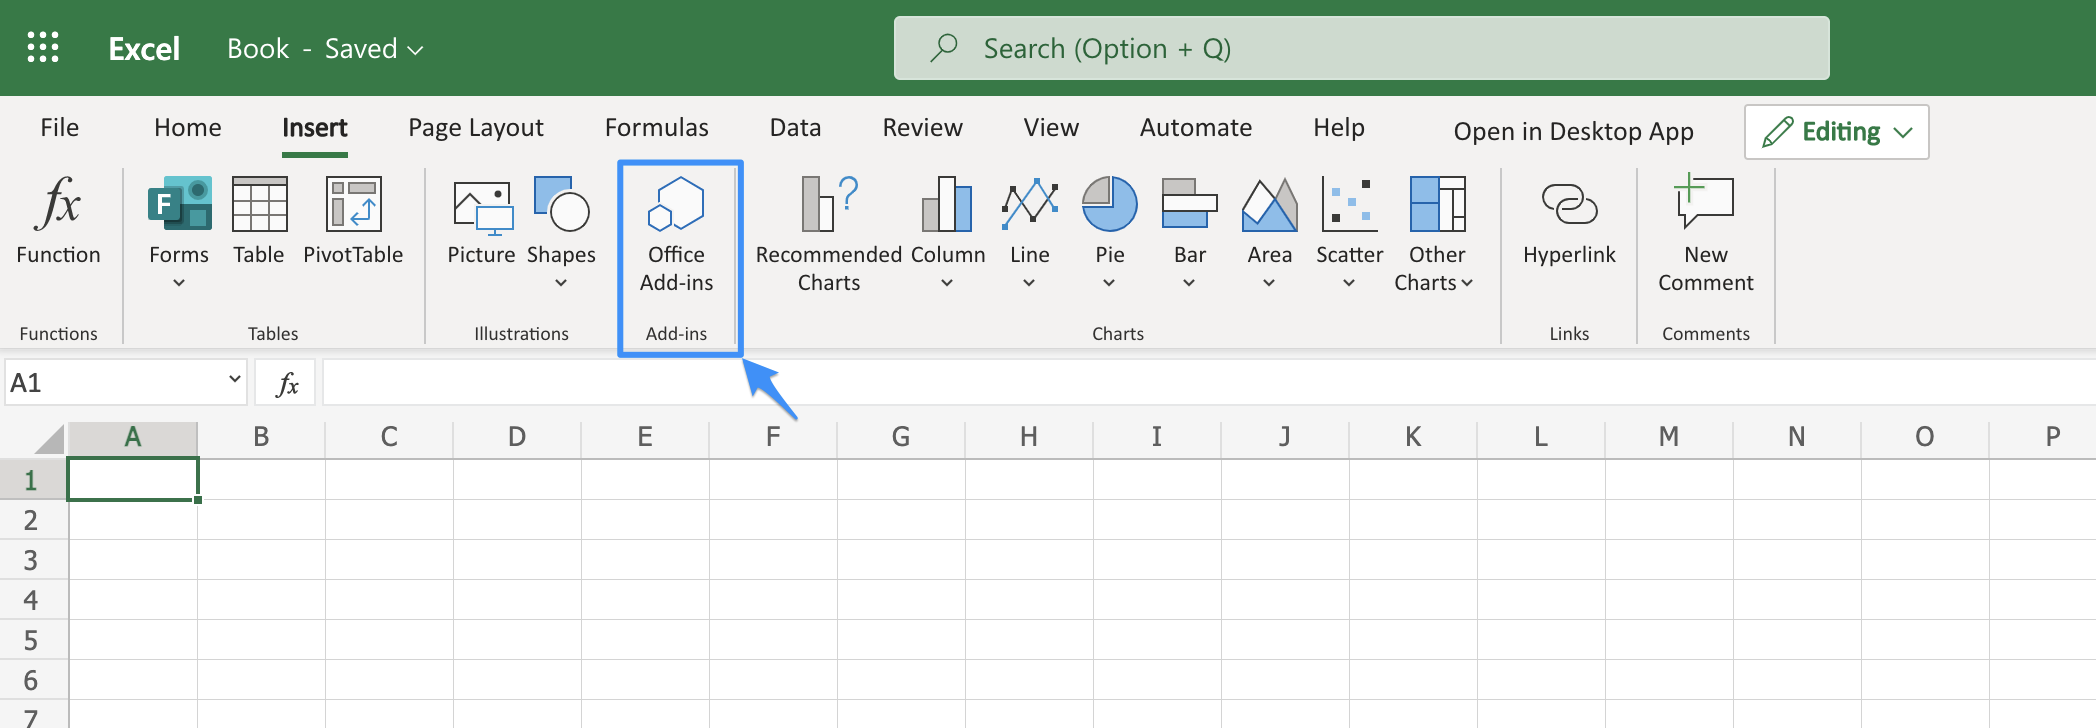This screenshot has width=2096, height=728.
Task: Click the Scatter chart icon
Action: point(1349,204)
